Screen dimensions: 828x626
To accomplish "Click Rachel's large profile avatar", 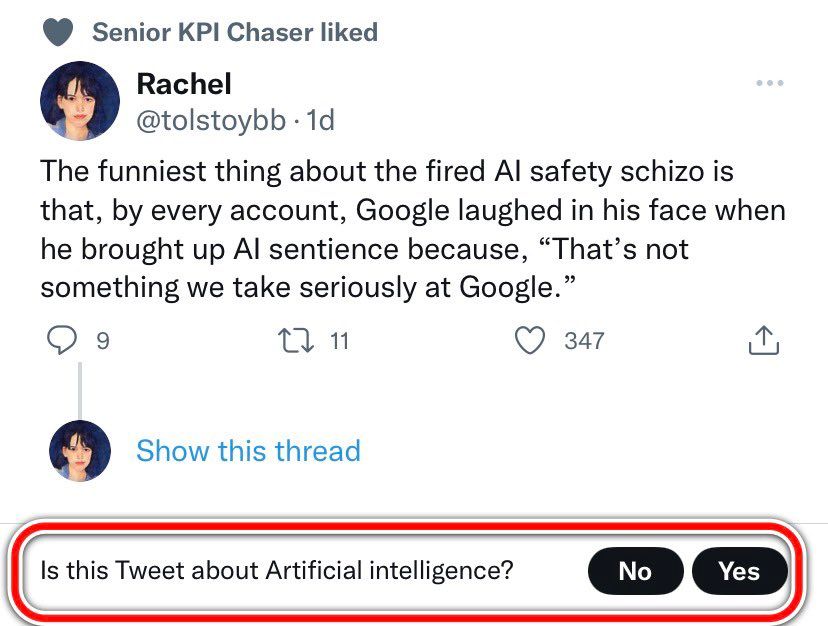I will [80, 101].
